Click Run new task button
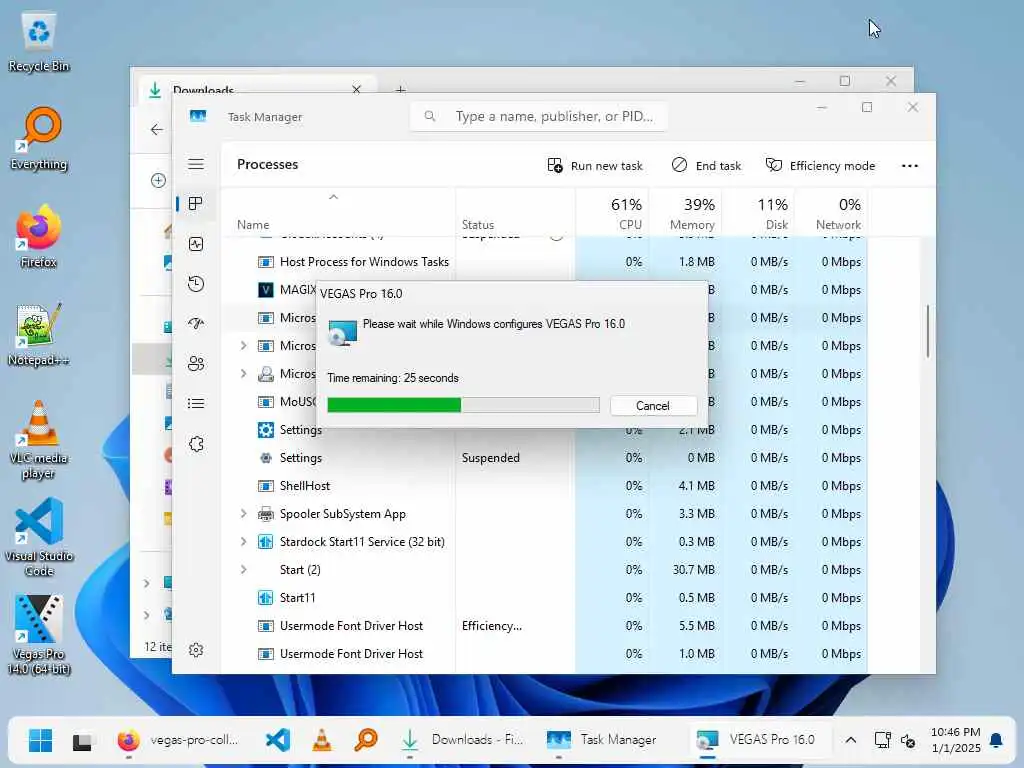The image size is (1024, 768). pyautogui.click(x=595, y=165)
